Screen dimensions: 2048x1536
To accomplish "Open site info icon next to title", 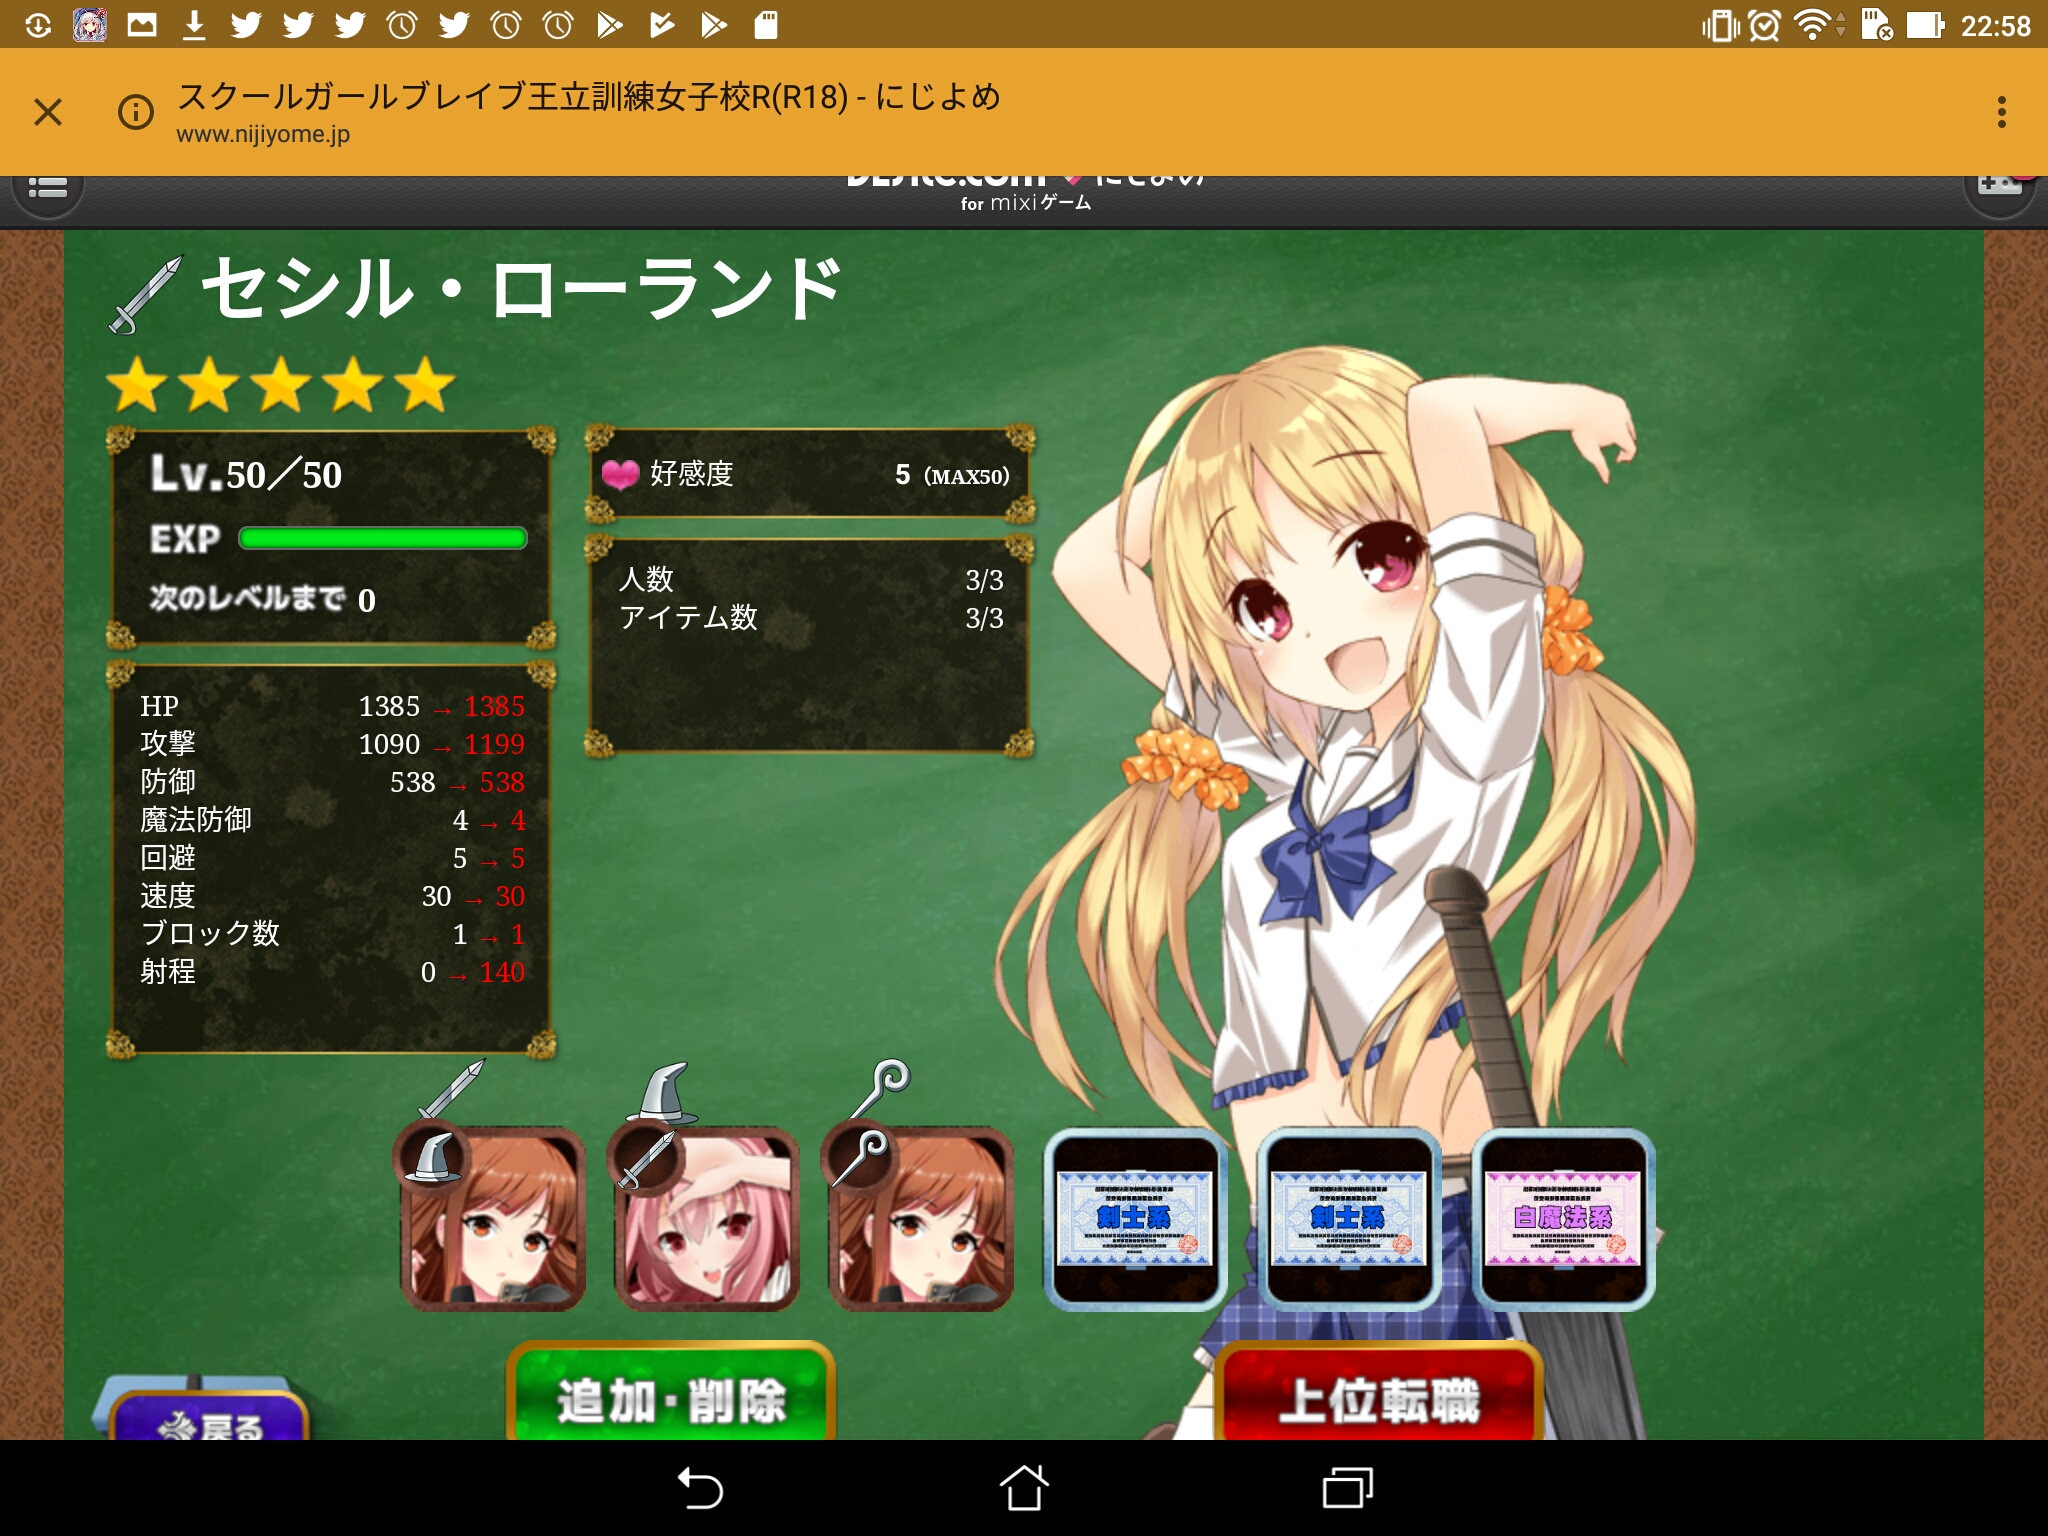I will point(136,111).
